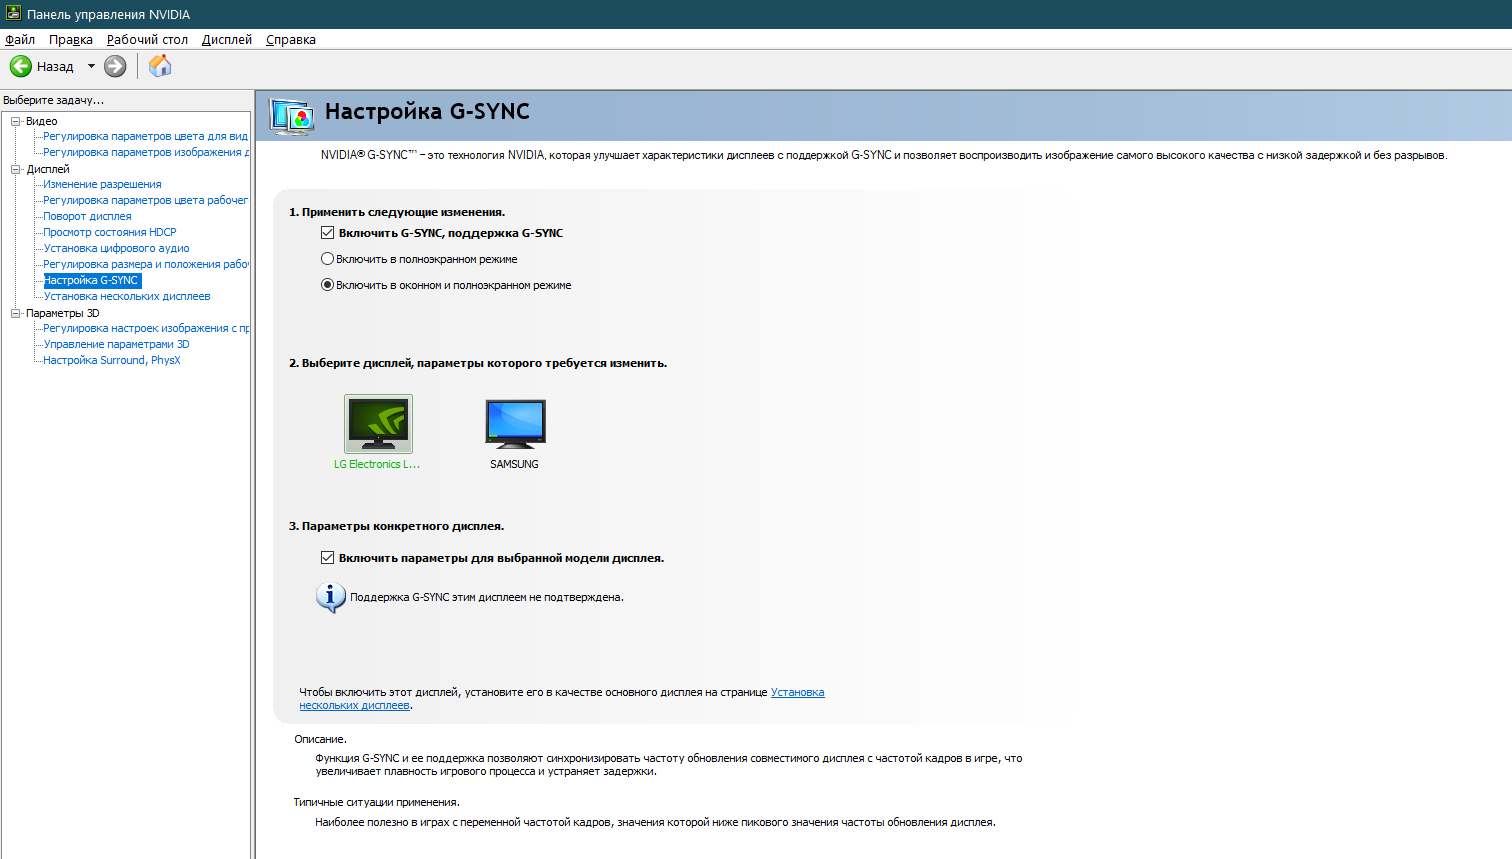The height and width of the screenshot is (859, 1512).
Task: Click the NVIDIA app icon in title bar
Action: (x=13, y=14)
